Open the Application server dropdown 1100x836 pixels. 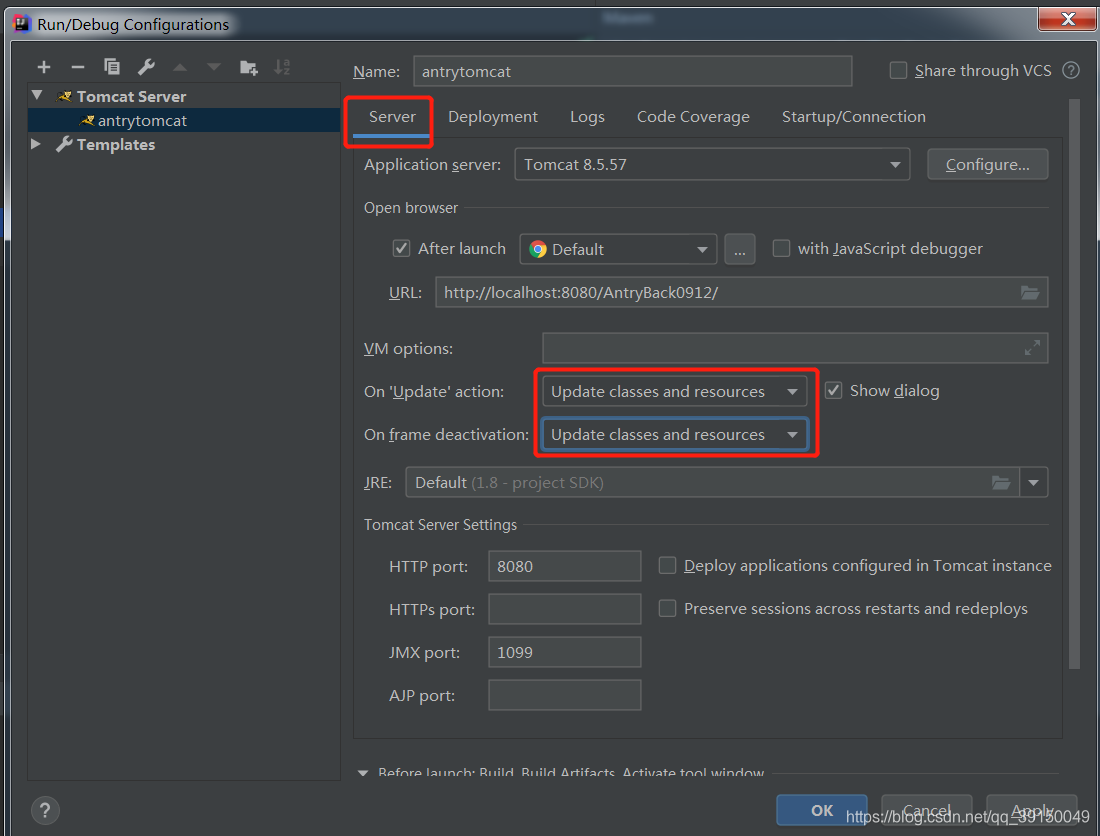(712, 164)
